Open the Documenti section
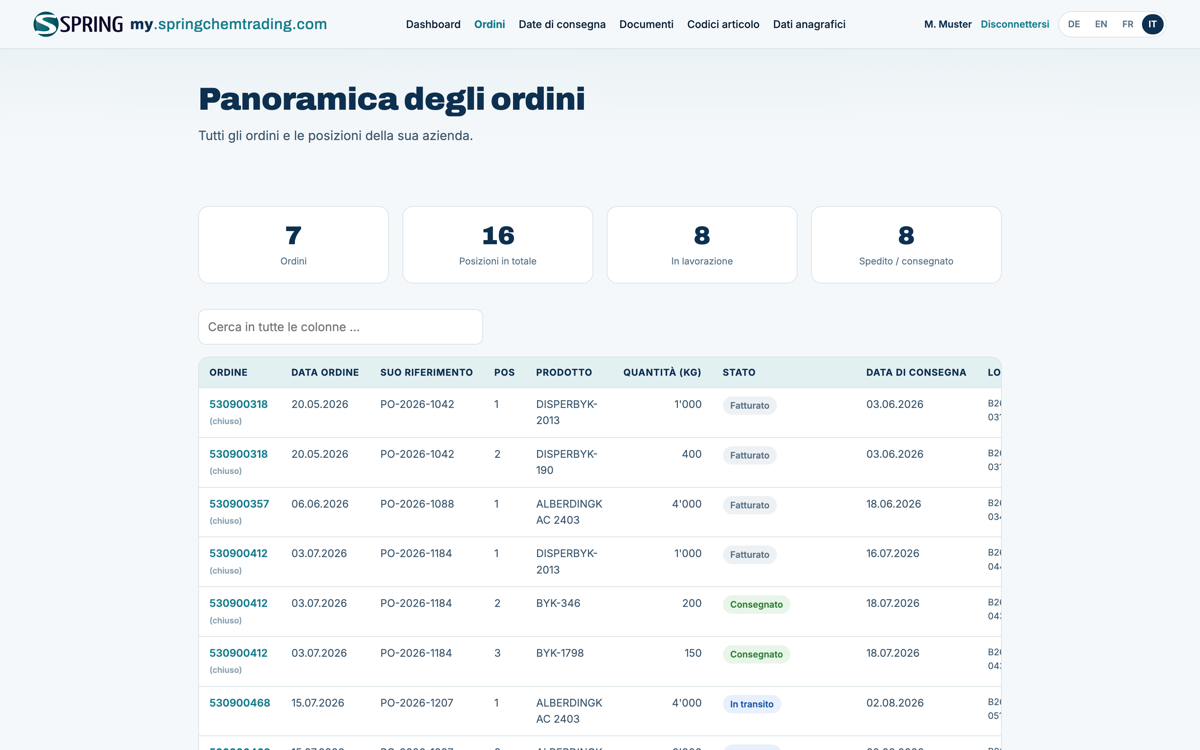The width and height of the screenshot is (1200, 750). click(x=646, y=24)
